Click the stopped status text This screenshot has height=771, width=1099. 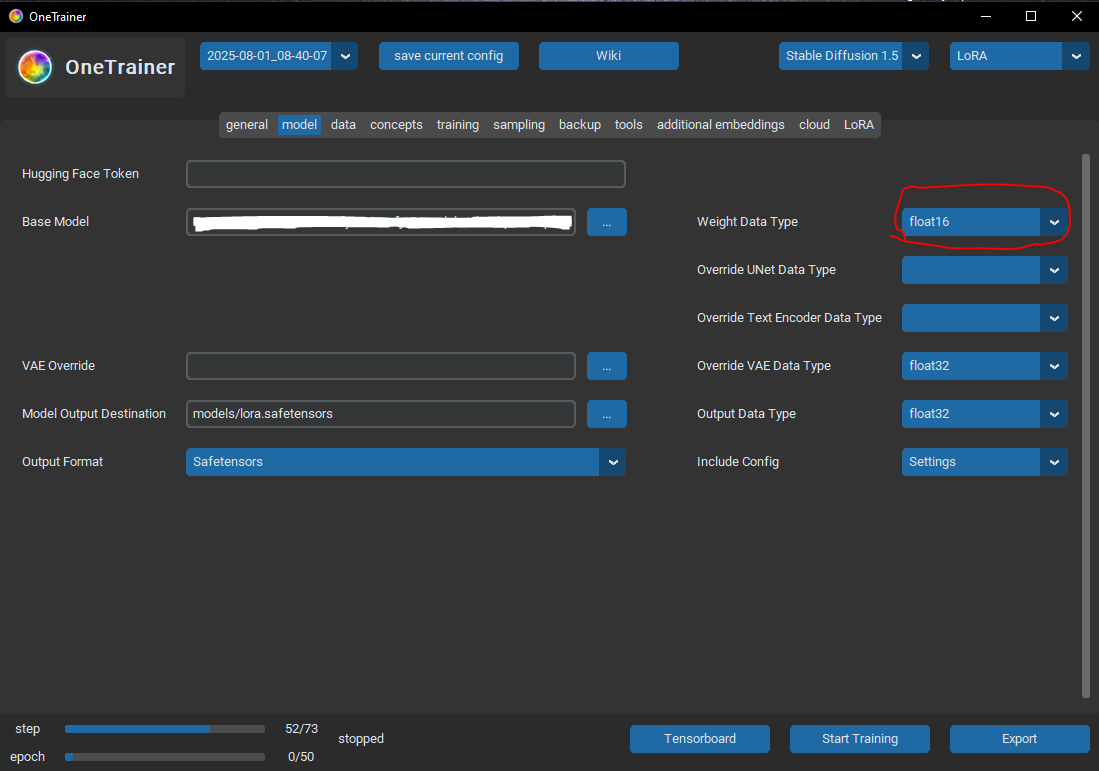361,739
